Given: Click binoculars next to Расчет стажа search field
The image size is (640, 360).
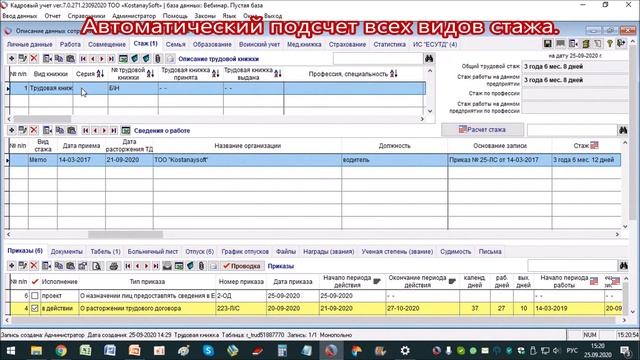Looking at the screenshot, I should coord(623,130).
